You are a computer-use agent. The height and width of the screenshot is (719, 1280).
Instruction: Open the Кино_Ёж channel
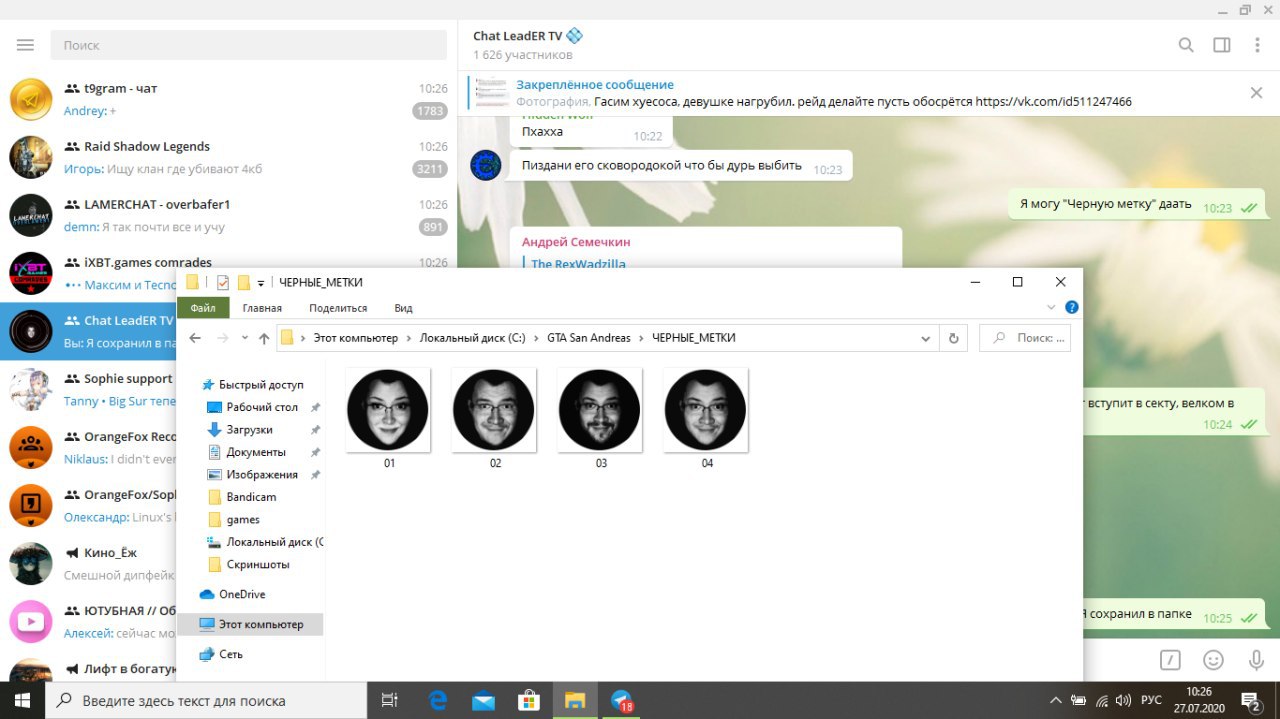[88, 564]
